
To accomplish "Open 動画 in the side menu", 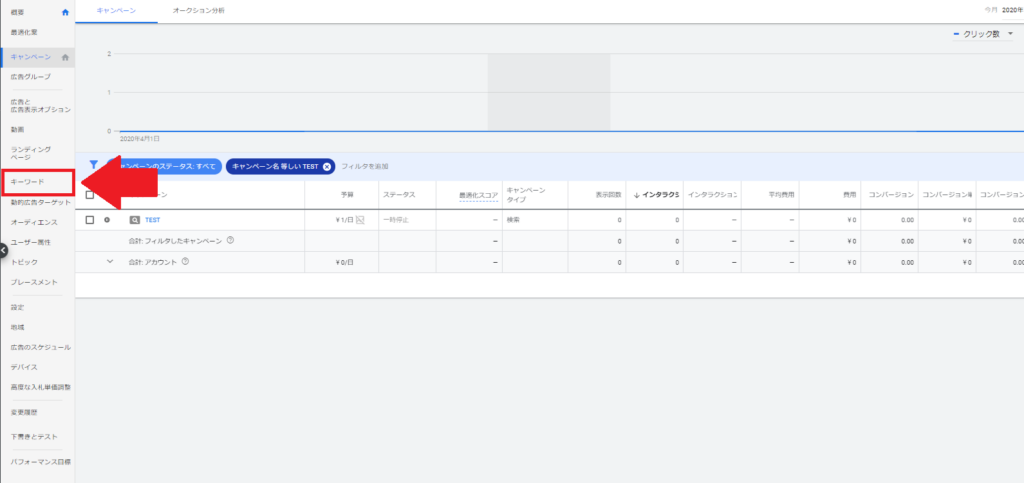I will click(x=17, y=129).
